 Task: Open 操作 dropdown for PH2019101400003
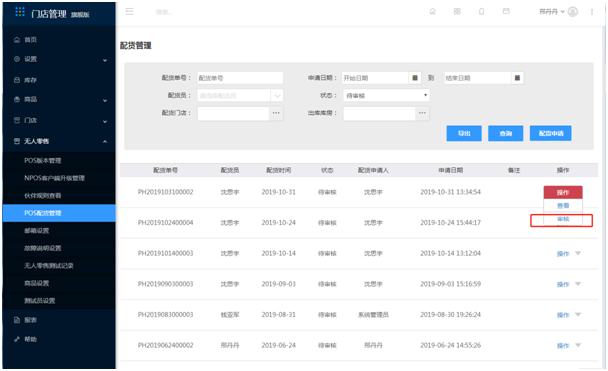(568, 254)
